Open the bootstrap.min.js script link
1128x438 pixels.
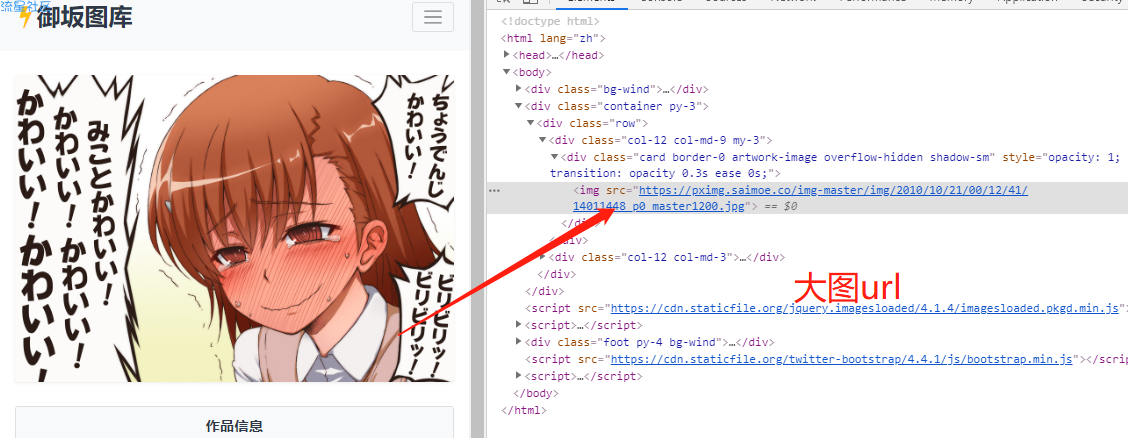tap(842, 360)
